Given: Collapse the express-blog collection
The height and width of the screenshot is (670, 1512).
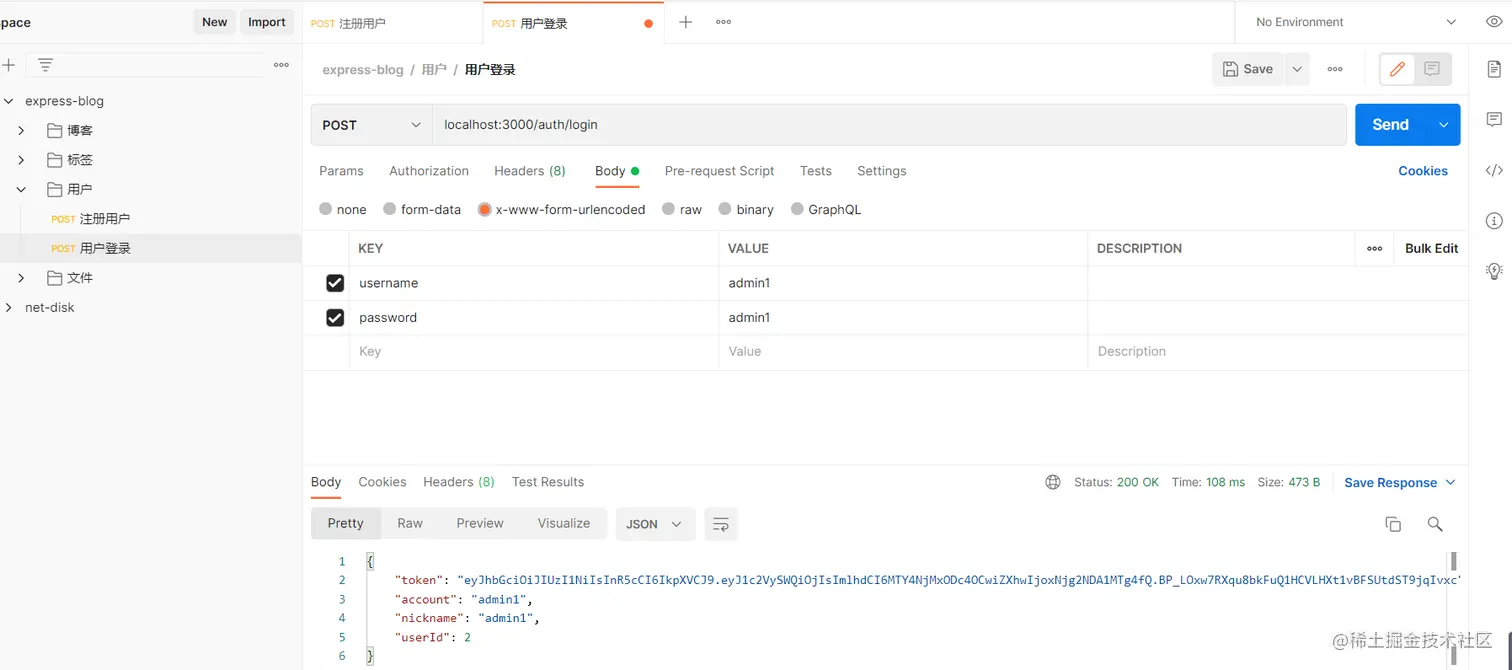Looking at the screenshot, I should point(8,101).
